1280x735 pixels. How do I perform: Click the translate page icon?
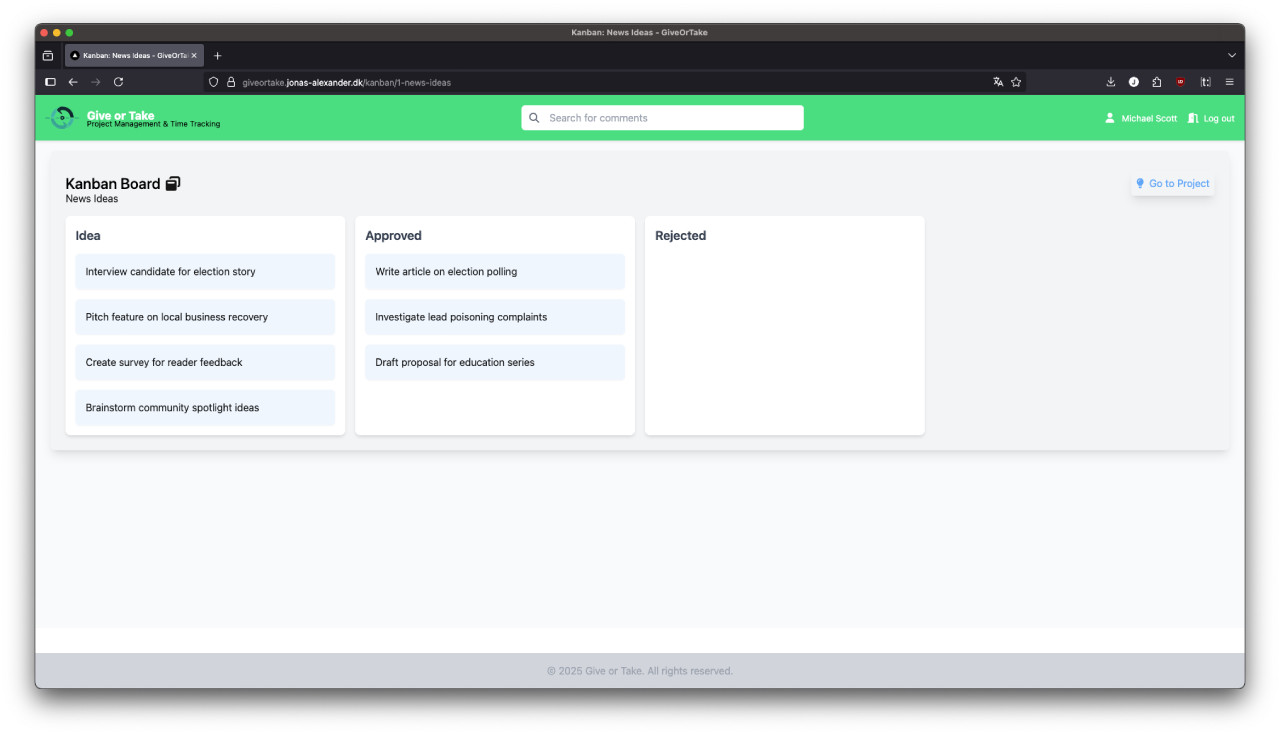click(x=998, y=82)
